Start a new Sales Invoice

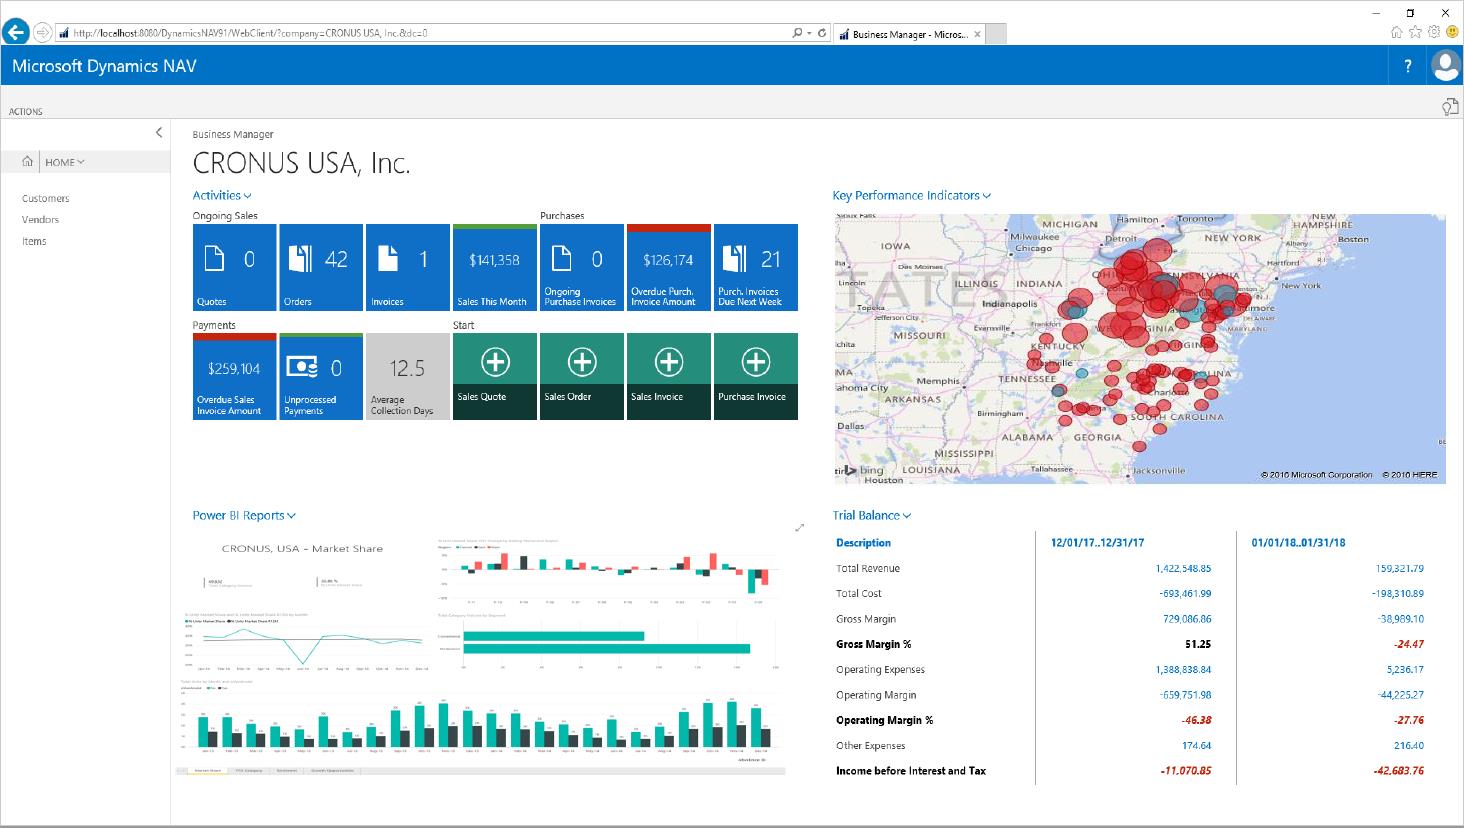click(669, 376)
